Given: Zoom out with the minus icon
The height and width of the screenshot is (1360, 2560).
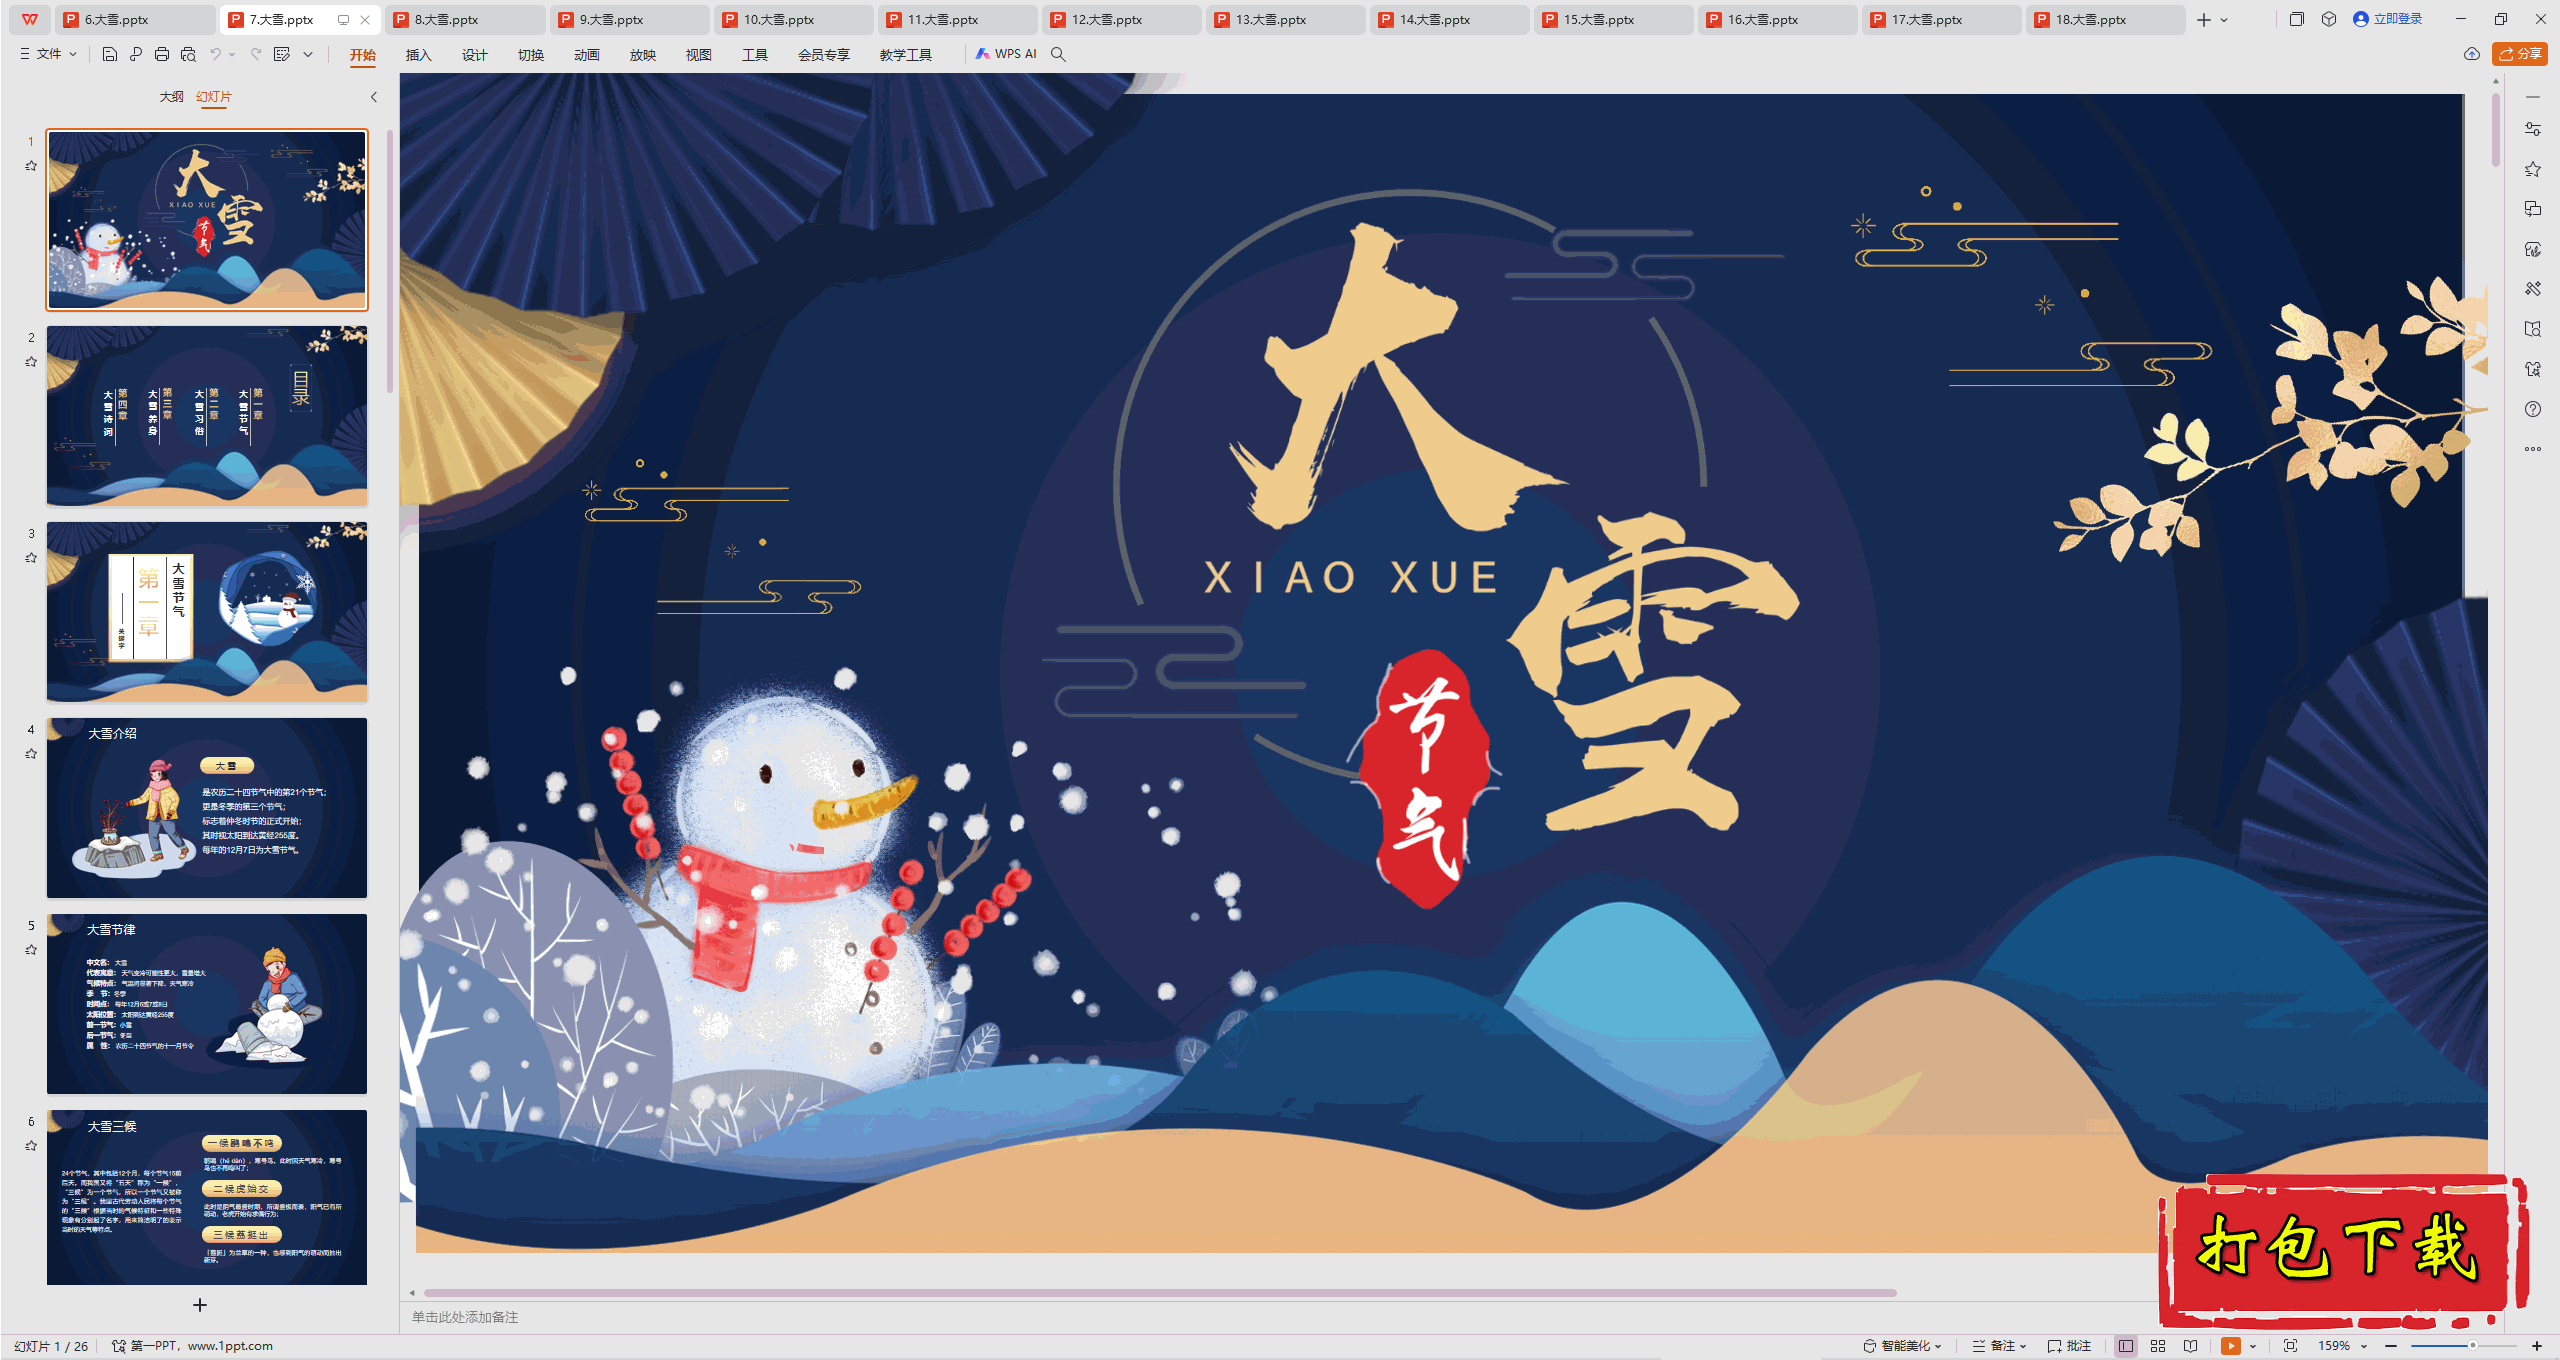Looking at the screenshot, I should [x=2391, y=1346].
